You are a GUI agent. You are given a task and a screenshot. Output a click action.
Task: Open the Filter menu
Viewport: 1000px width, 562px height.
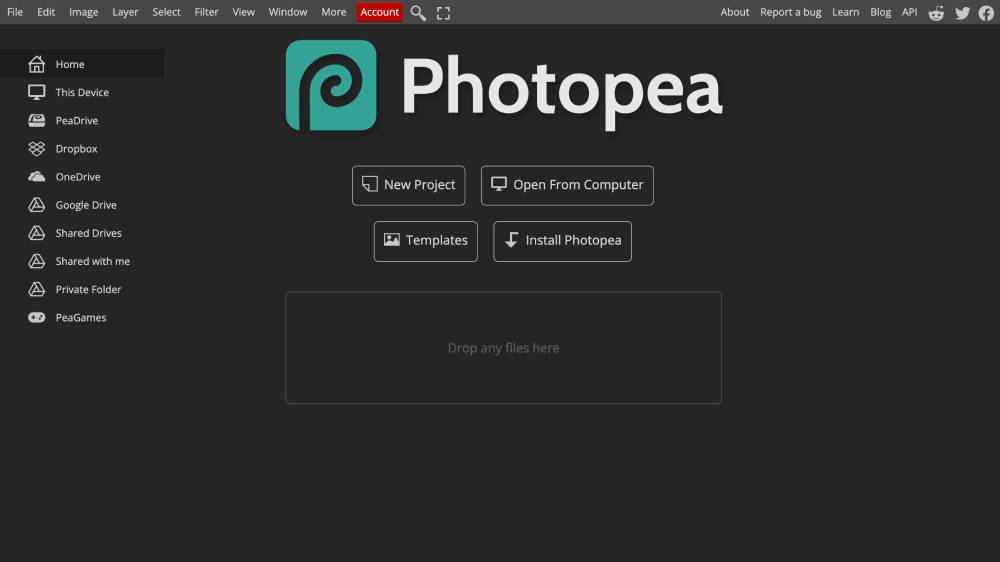click(206, 12)
